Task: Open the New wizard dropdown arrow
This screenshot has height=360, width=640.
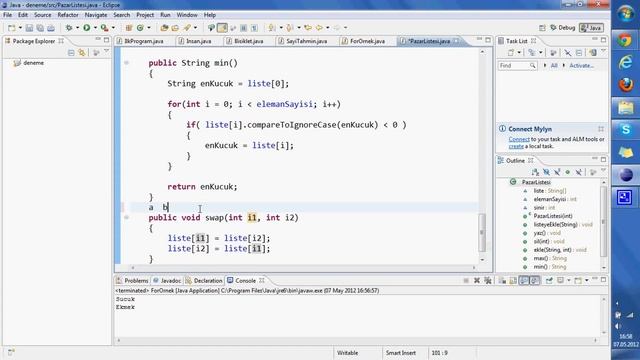Action: (20, 28)
